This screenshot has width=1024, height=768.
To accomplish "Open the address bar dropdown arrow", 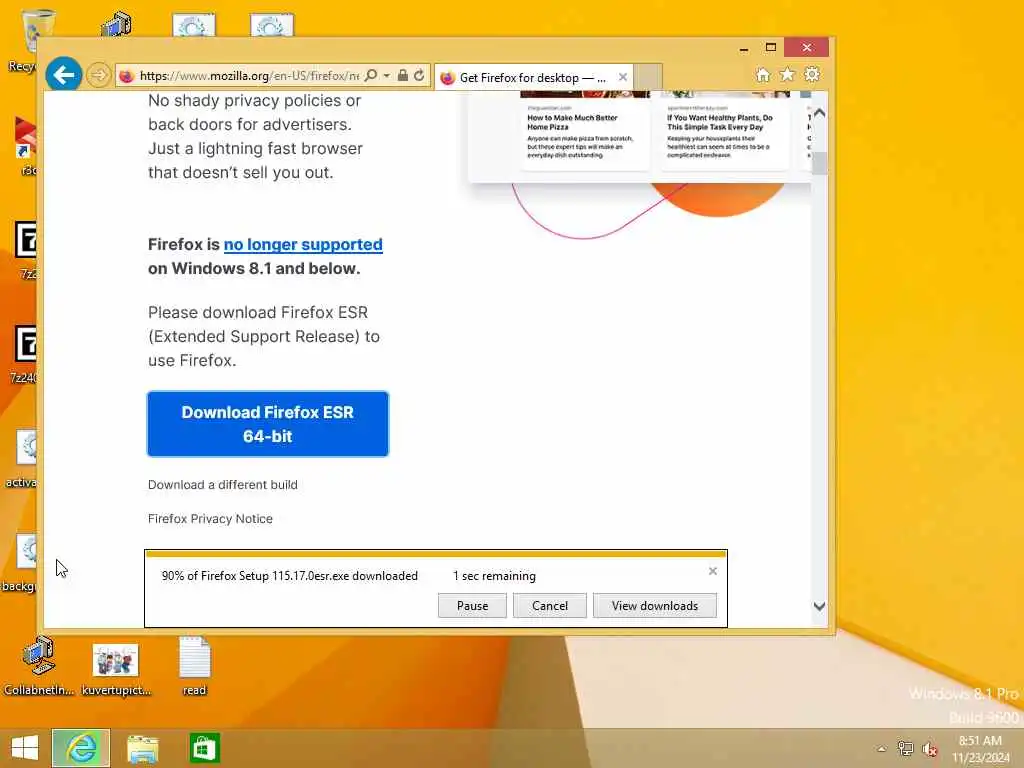I will [x=387, y=76].
